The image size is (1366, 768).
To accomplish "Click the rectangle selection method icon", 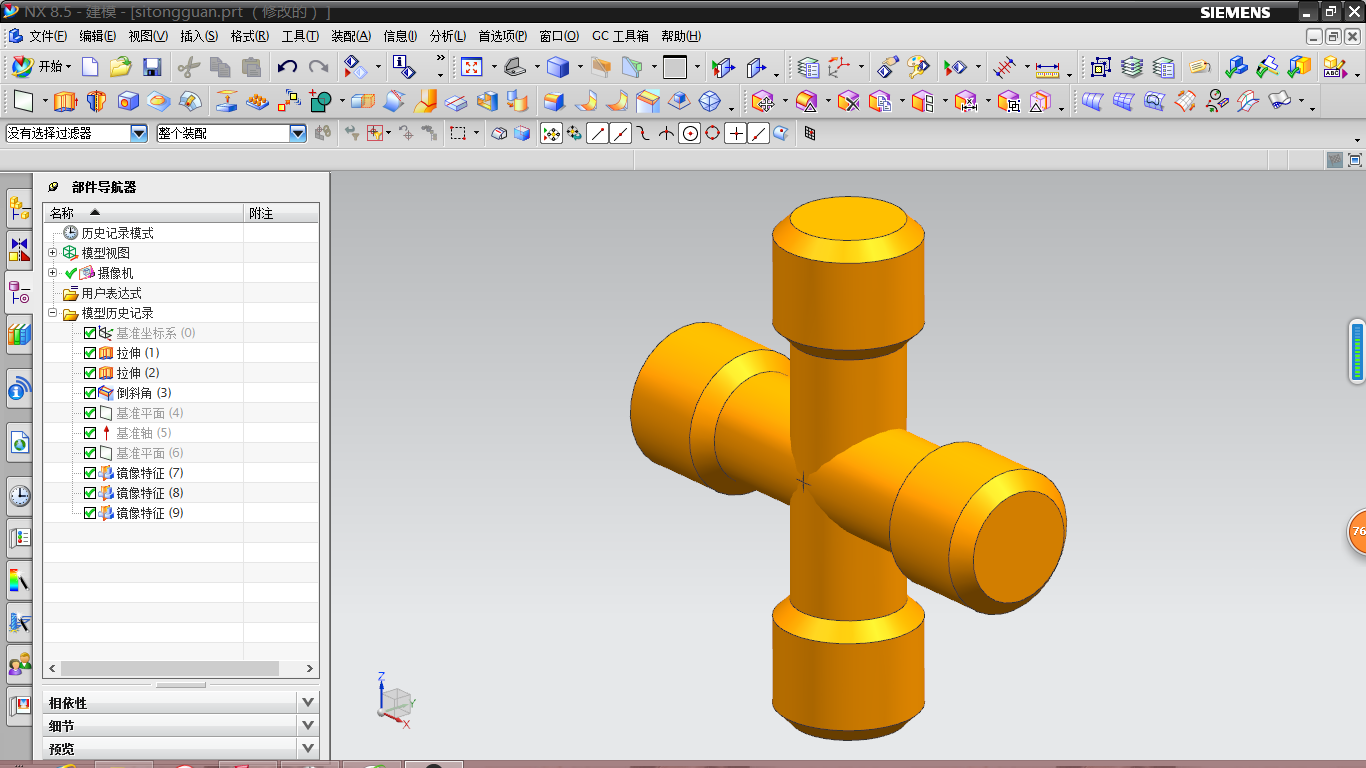I will 458,133.
